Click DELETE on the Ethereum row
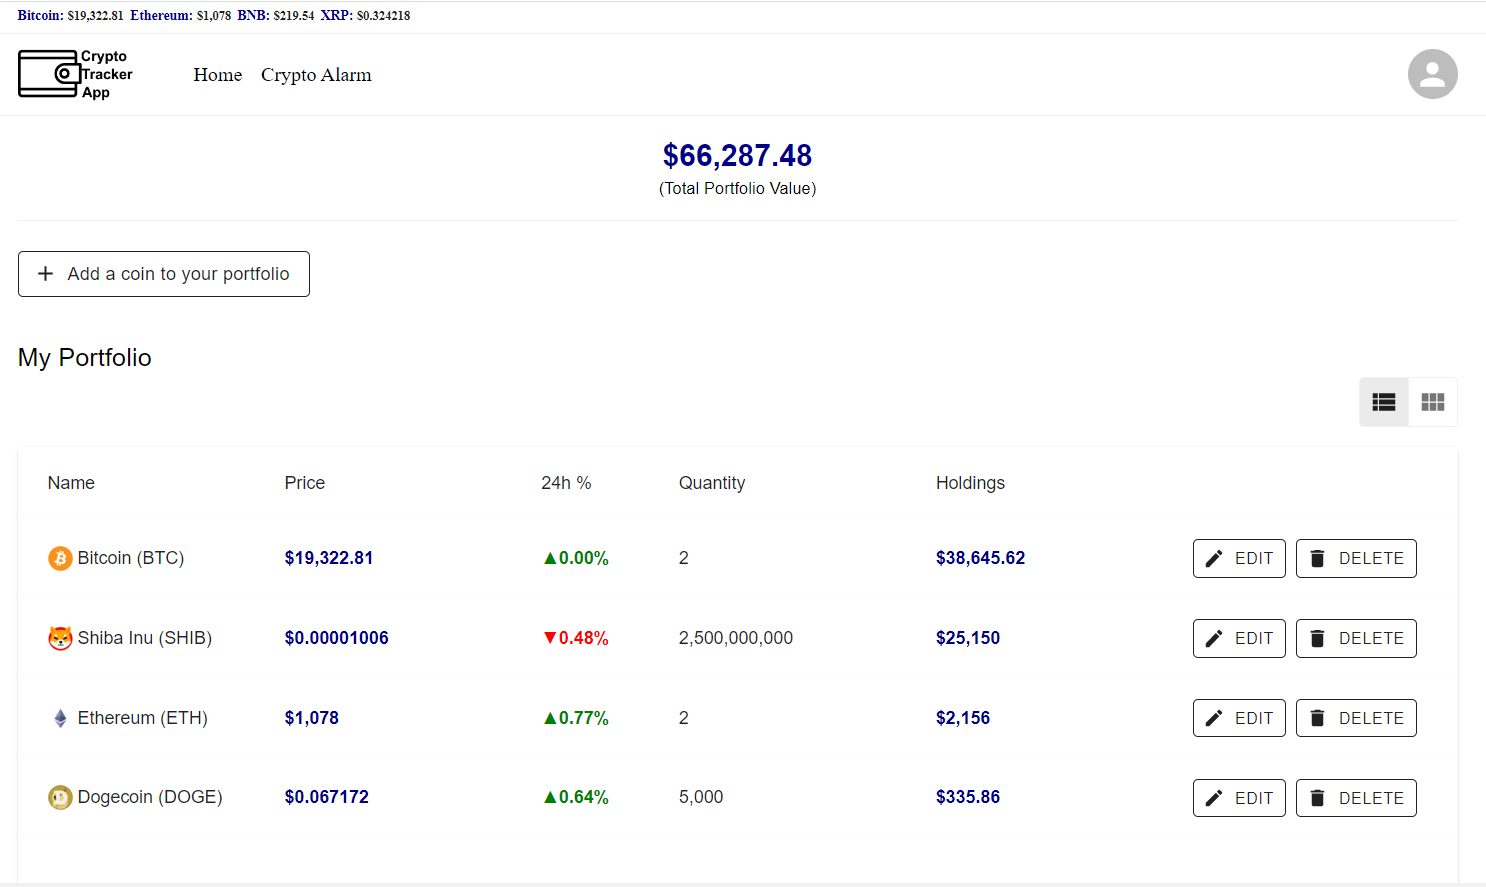This screenshot has width=1486, height=887. click(1356, 717)
